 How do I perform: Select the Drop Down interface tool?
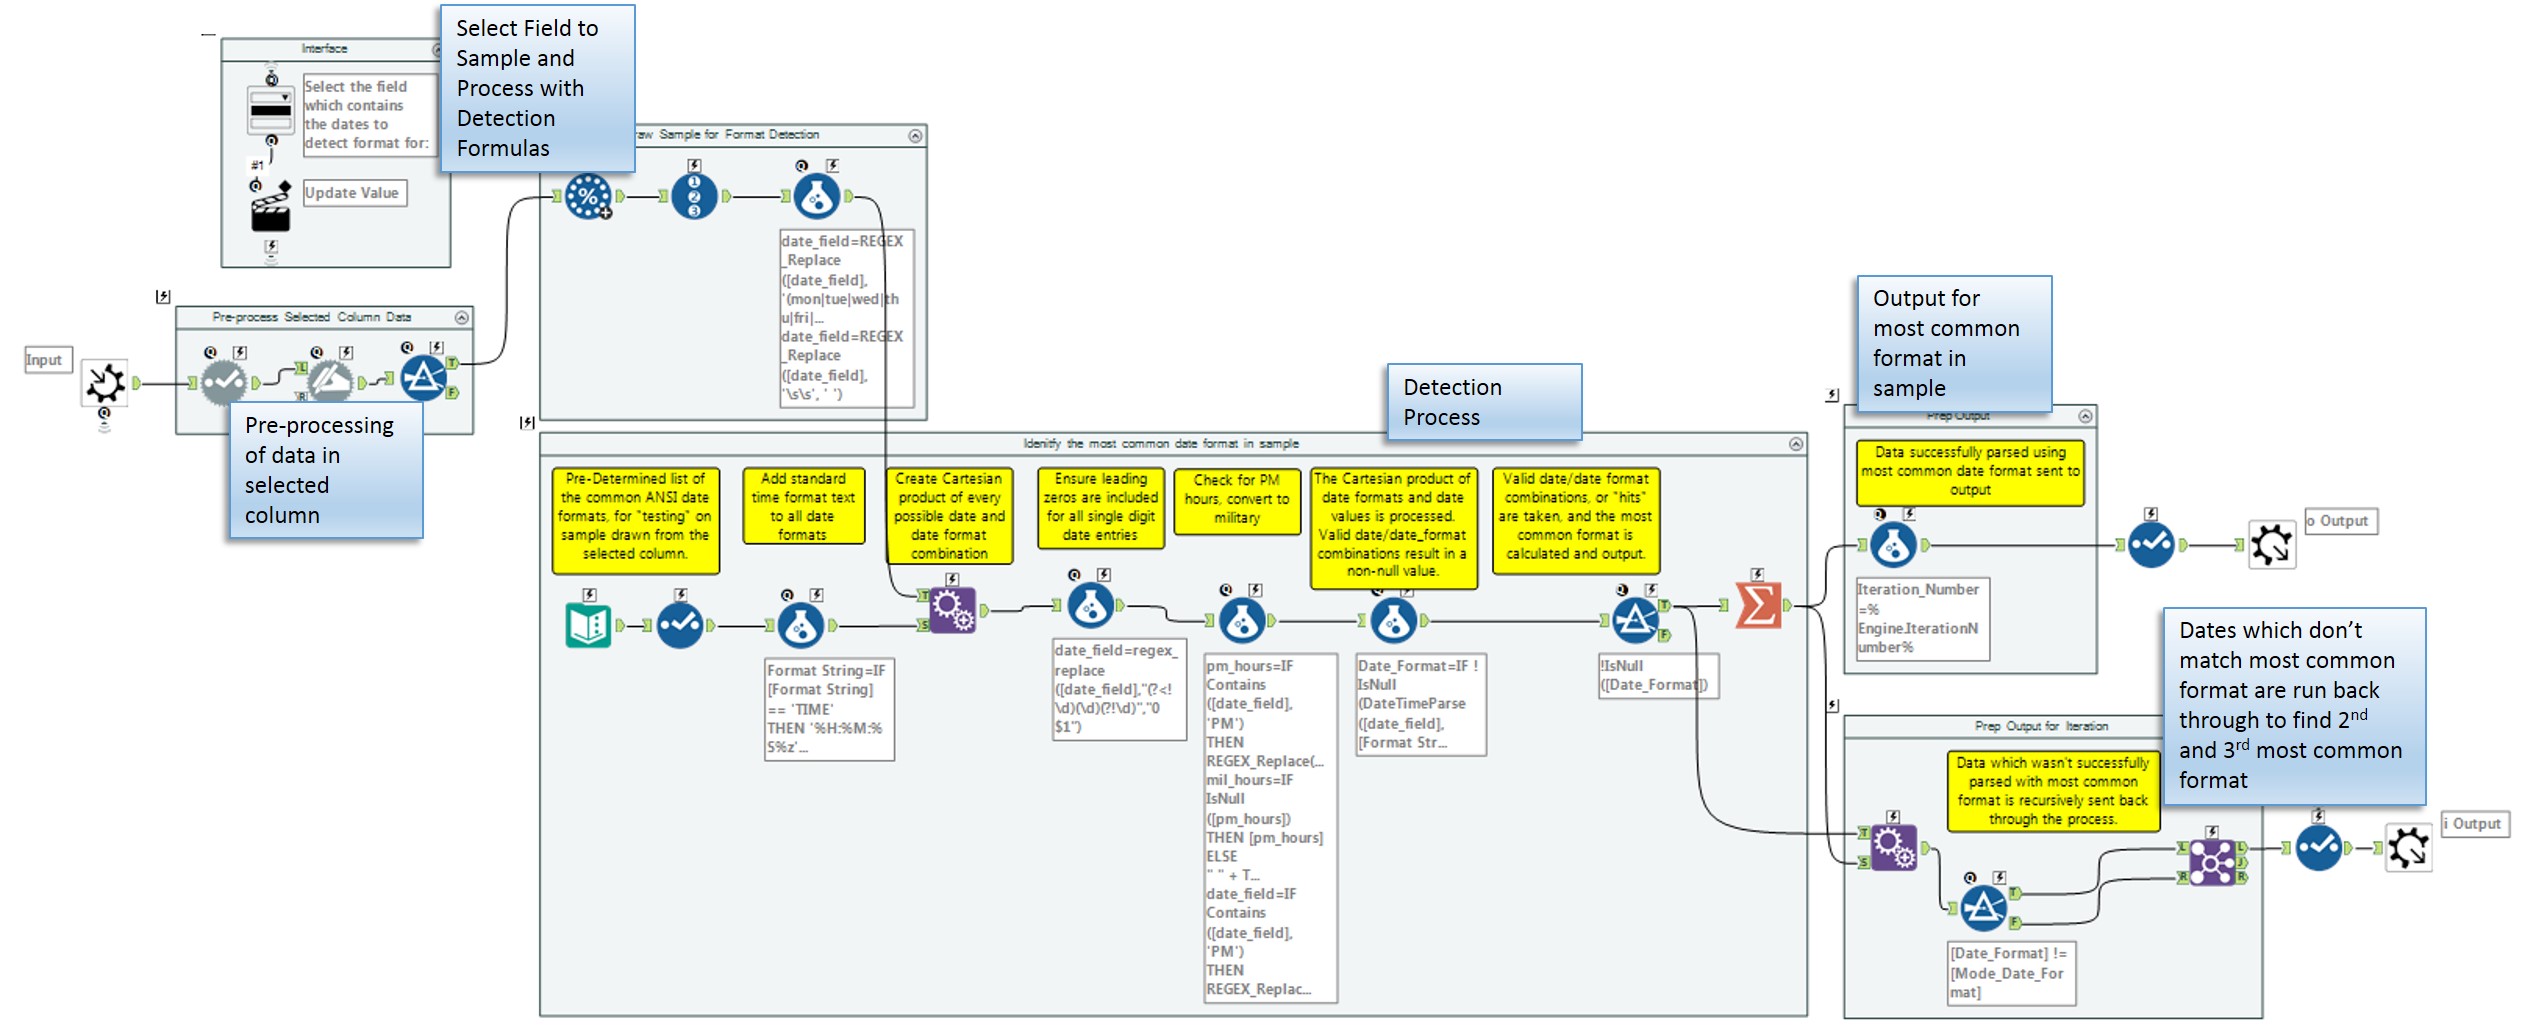(270, 110)
